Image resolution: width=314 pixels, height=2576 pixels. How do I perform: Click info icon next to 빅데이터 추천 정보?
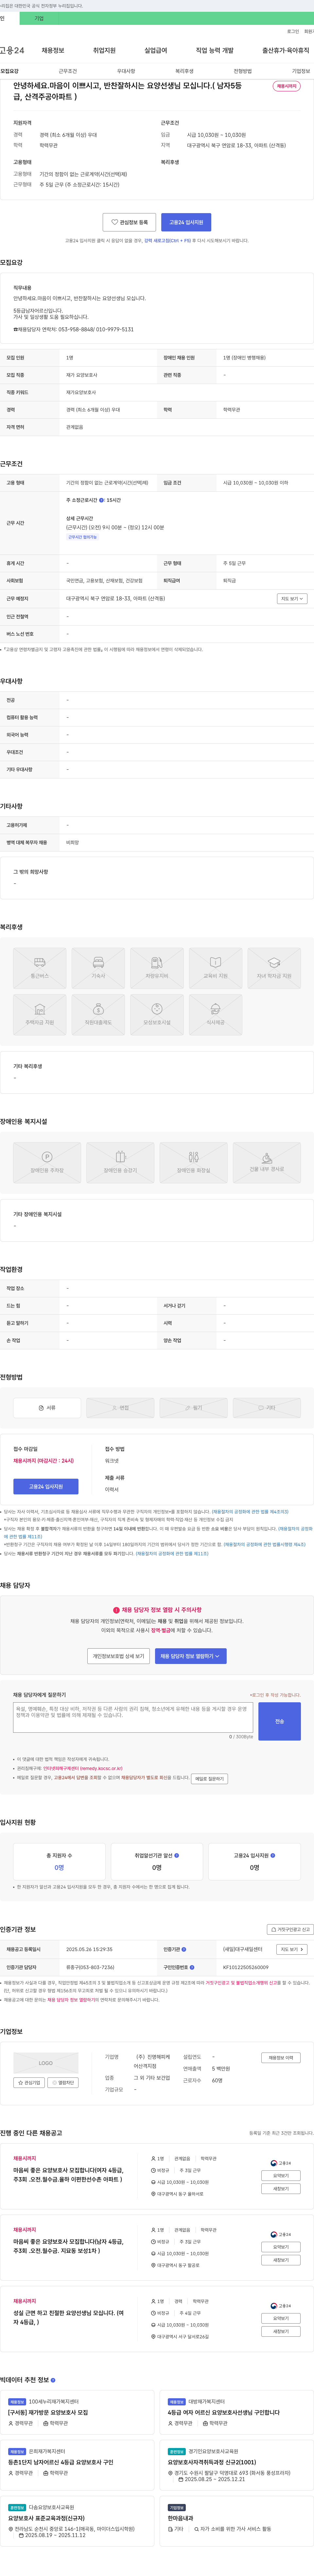click(x=53, y=2380)
